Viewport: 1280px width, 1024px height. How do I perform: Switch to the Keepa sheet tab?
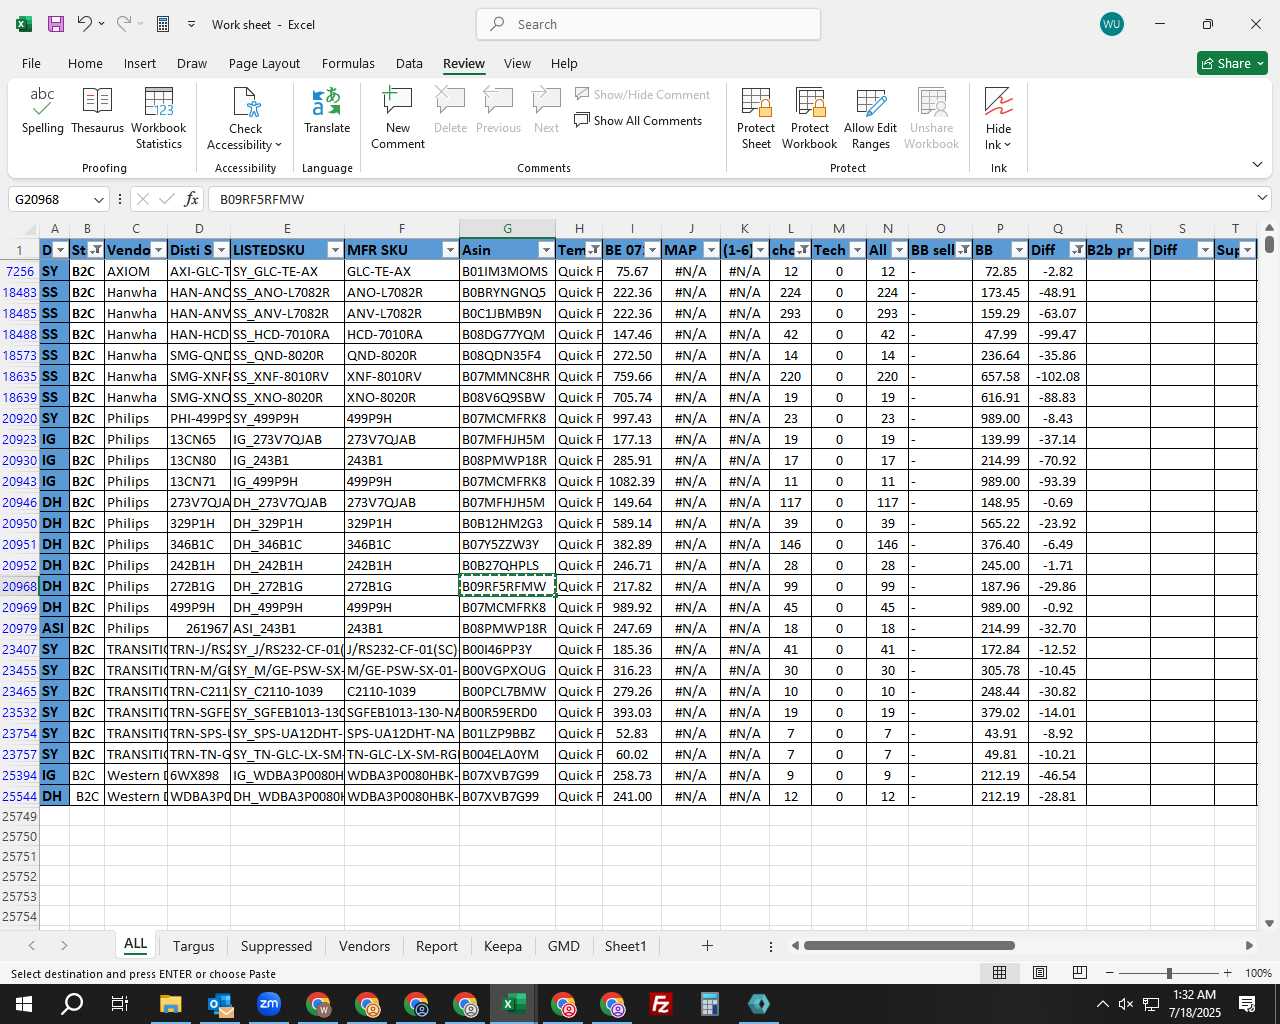(x=502, y=946)
